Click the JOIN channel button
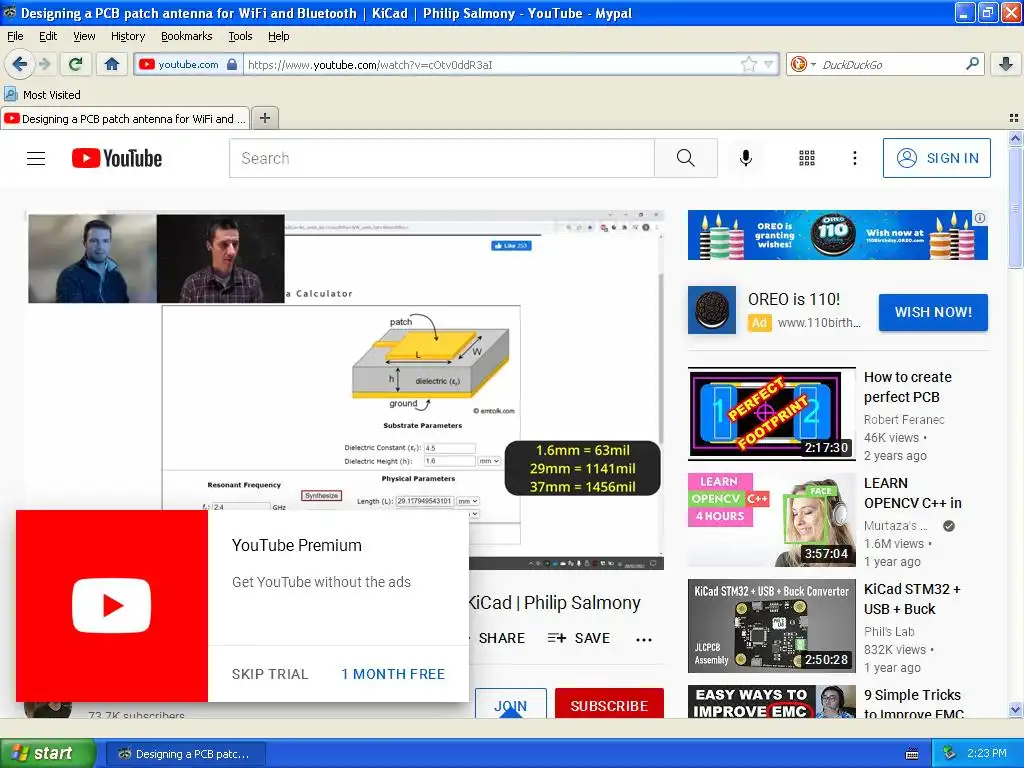Viewport: 1024px width, 768px height. click(511, 704)
